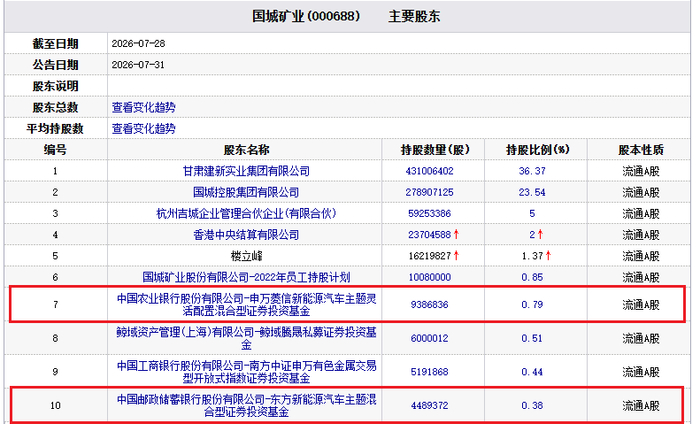Click red up arrow beside 23704588
Screen dimensions: 700x424
click(456, 234)
